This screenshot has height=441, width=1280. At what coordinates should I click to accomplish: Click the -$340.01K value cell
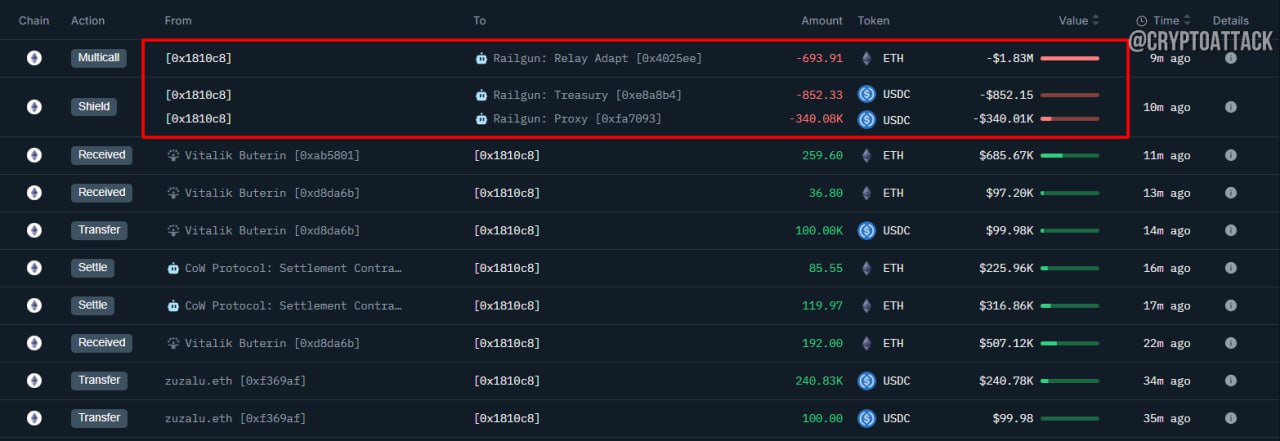pyautogui.click(x=1003, y=119)
